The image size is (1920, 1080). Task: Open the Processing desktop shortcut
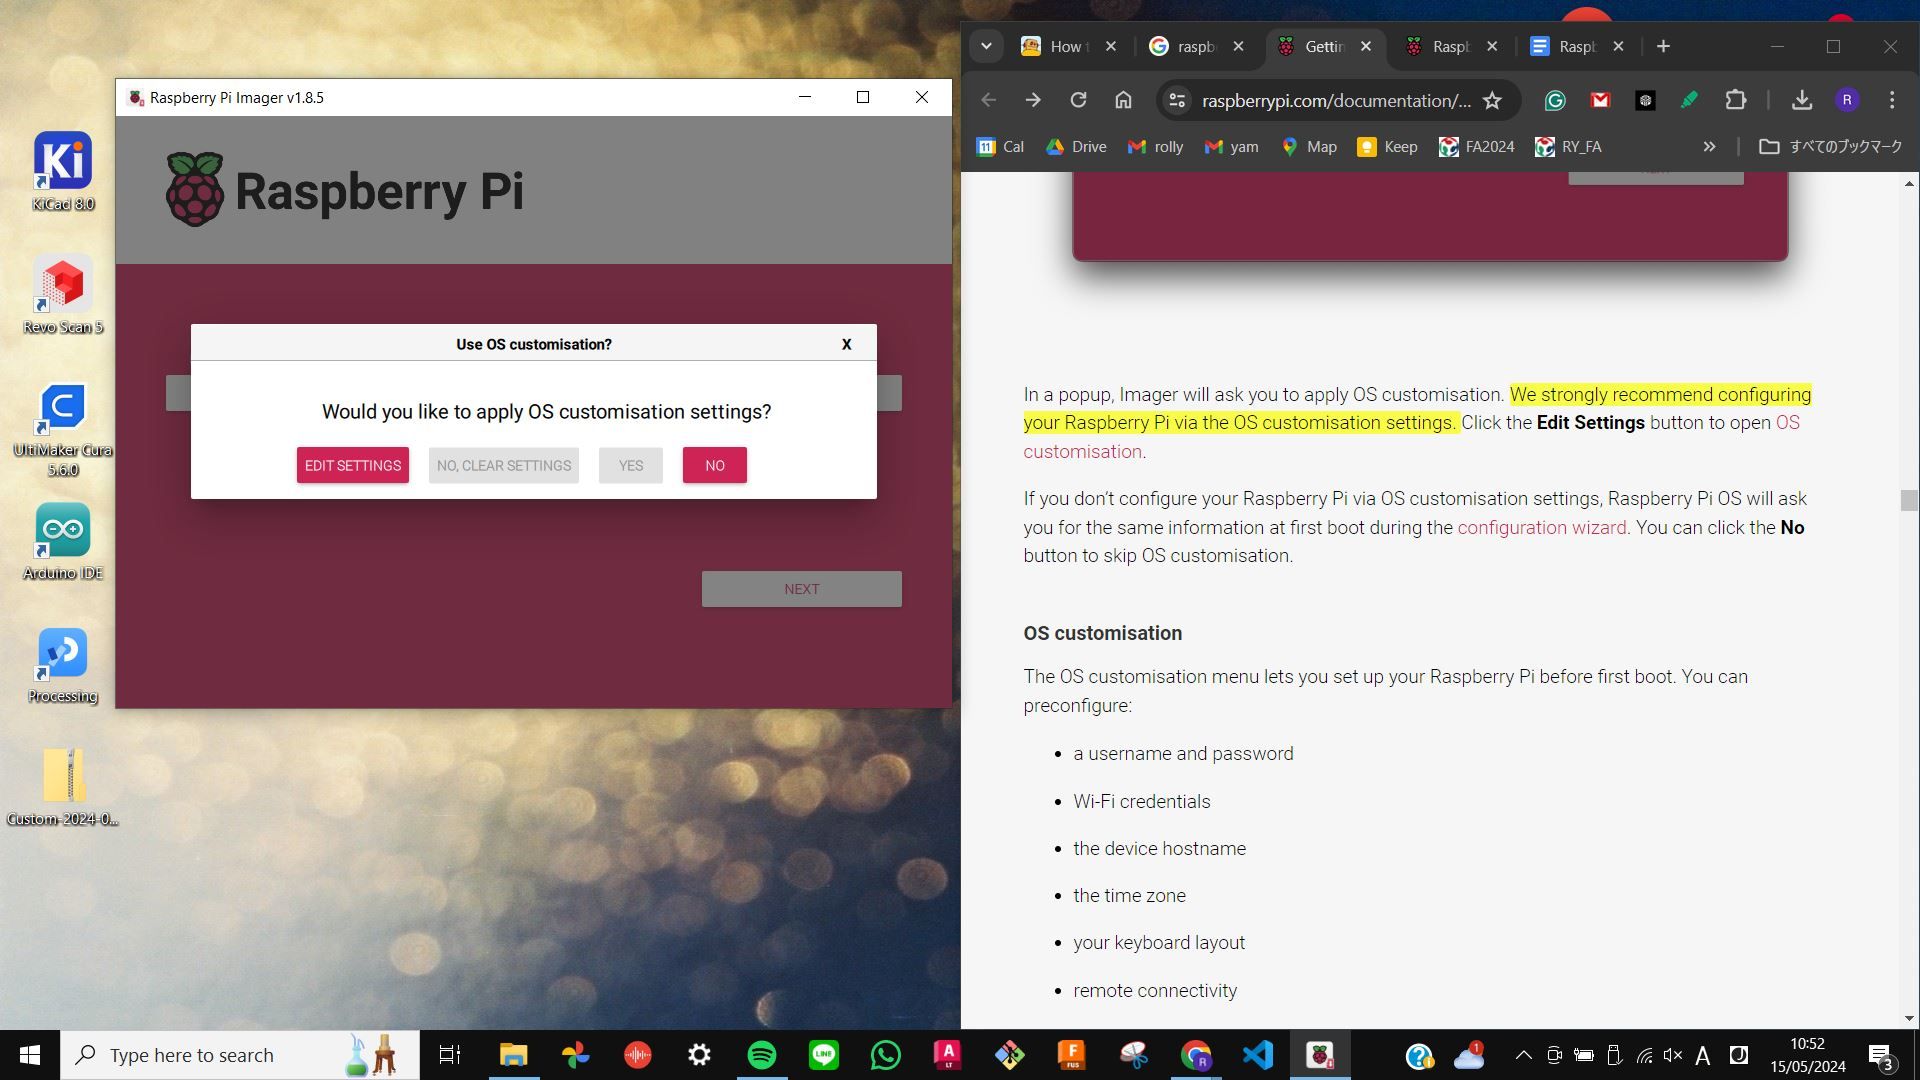(63, 665)
